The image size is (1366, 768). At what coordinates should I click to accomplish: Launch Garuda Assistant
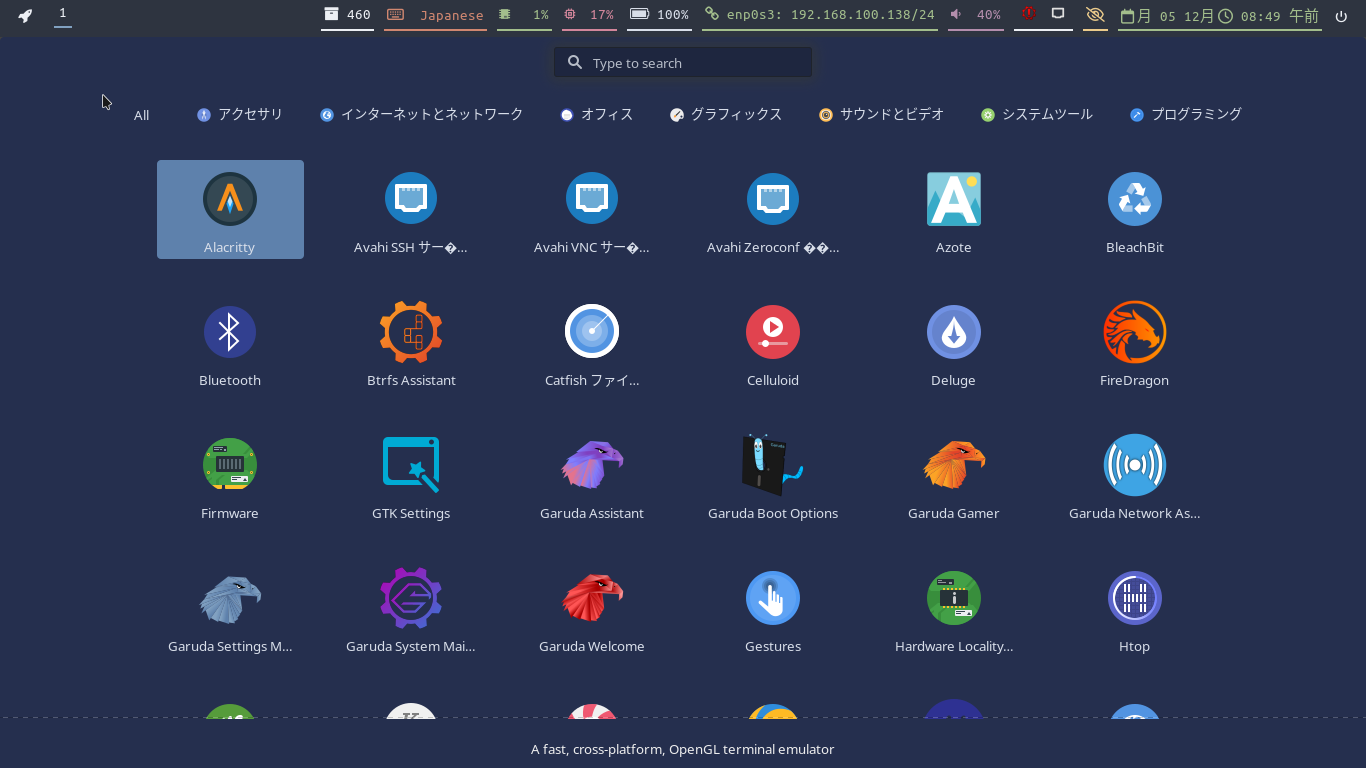pos(592,475)
